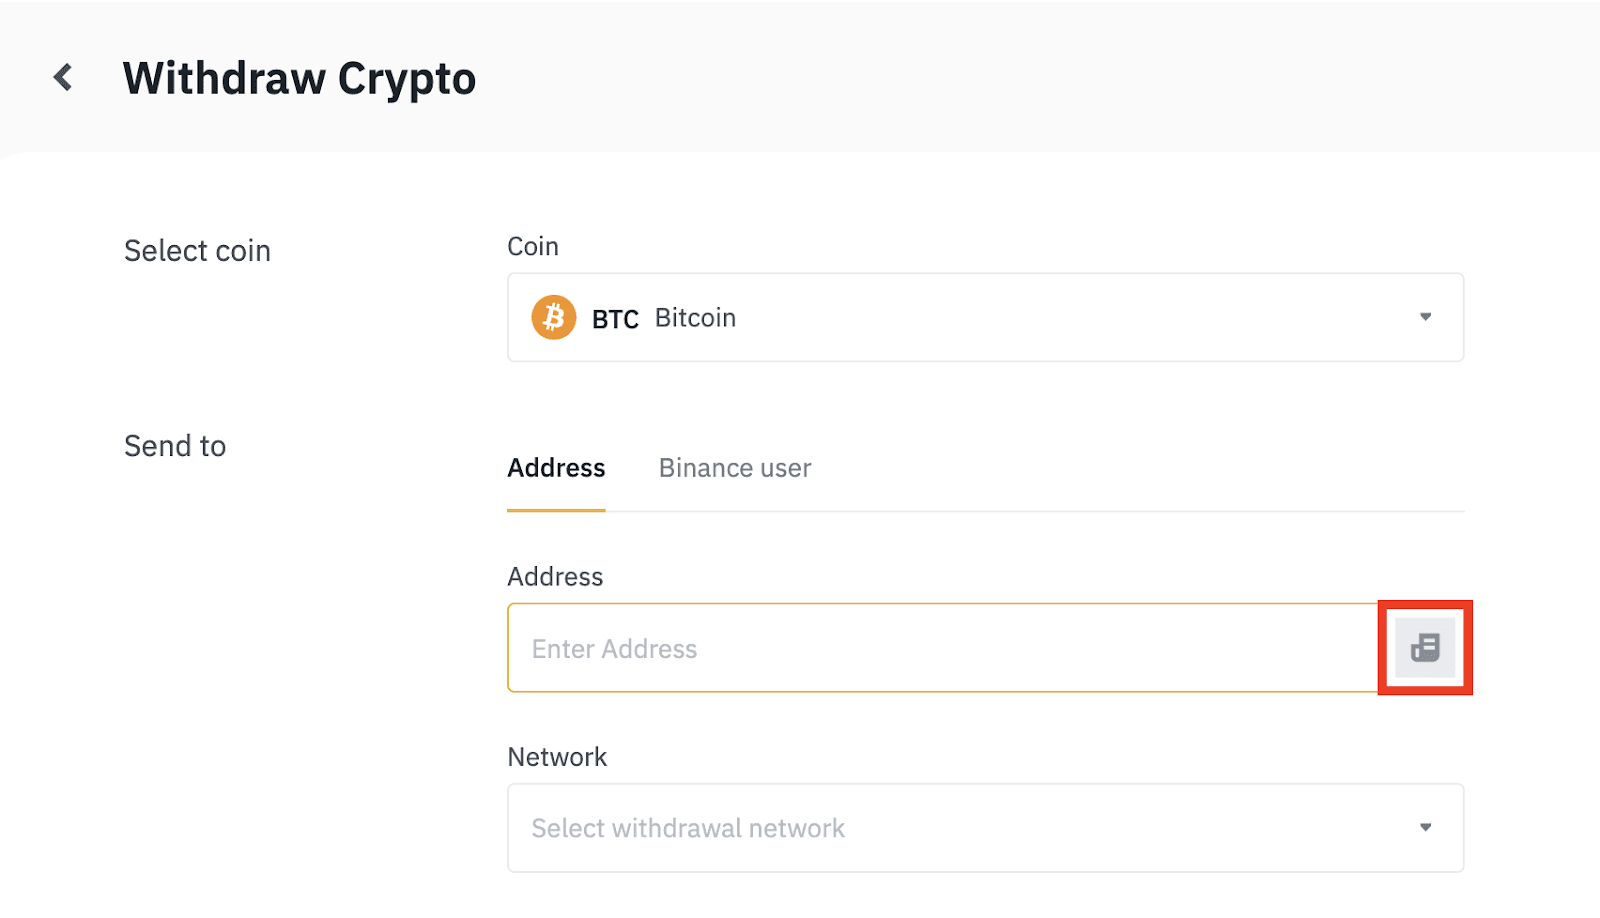Click the Withdraw Crypto page title
Viewport: 1600px width, 918px height.
[299, 79]
